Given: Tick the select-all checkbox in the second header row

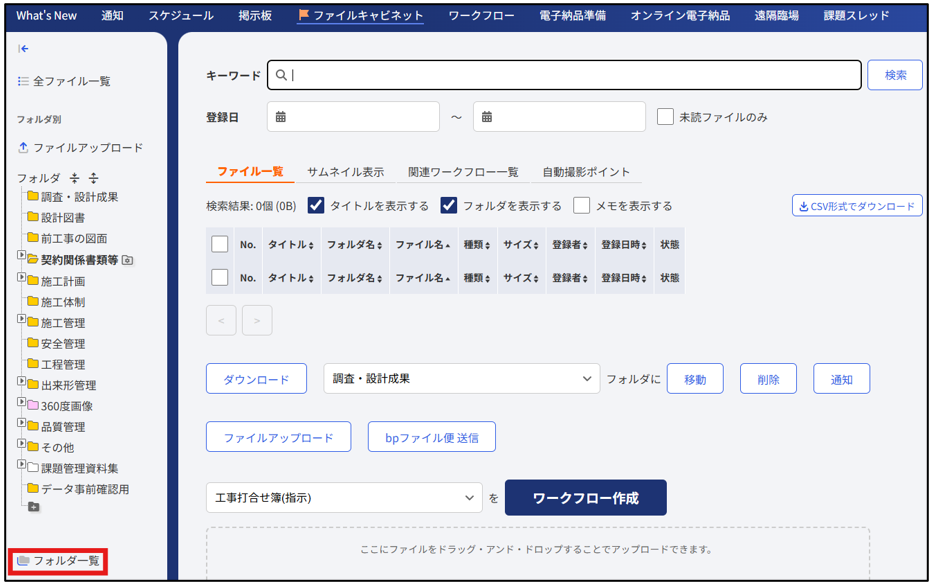Looking at the screenshot, I should pyautogui.click(x=220, y=277).
